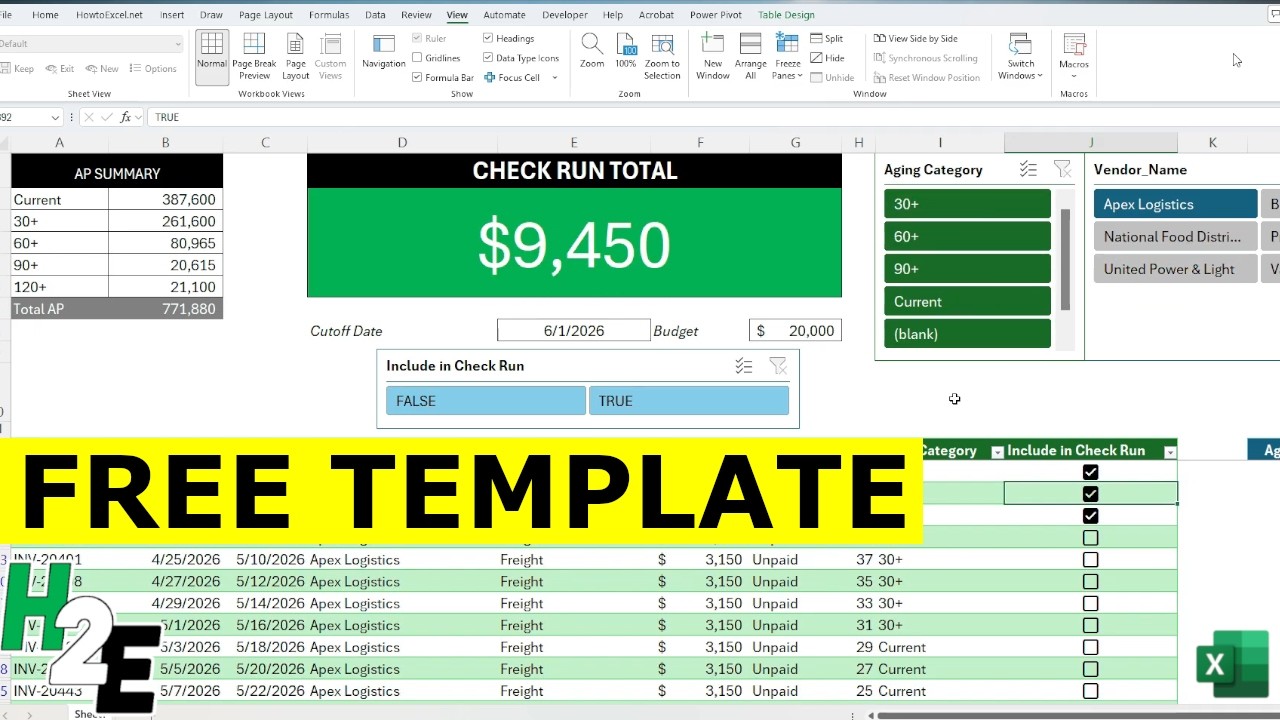
Task: Select the Cutoff Date cell 6/1/2026
Action: [573, 331]
